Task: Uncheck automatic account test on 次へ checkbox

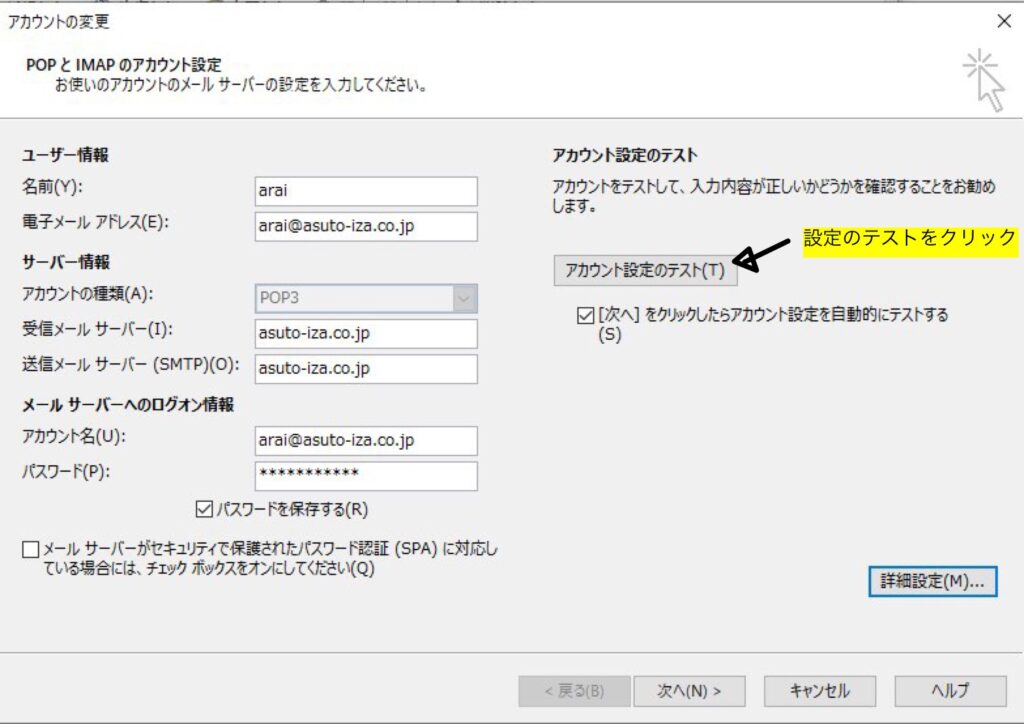Action: click(584, 315)
